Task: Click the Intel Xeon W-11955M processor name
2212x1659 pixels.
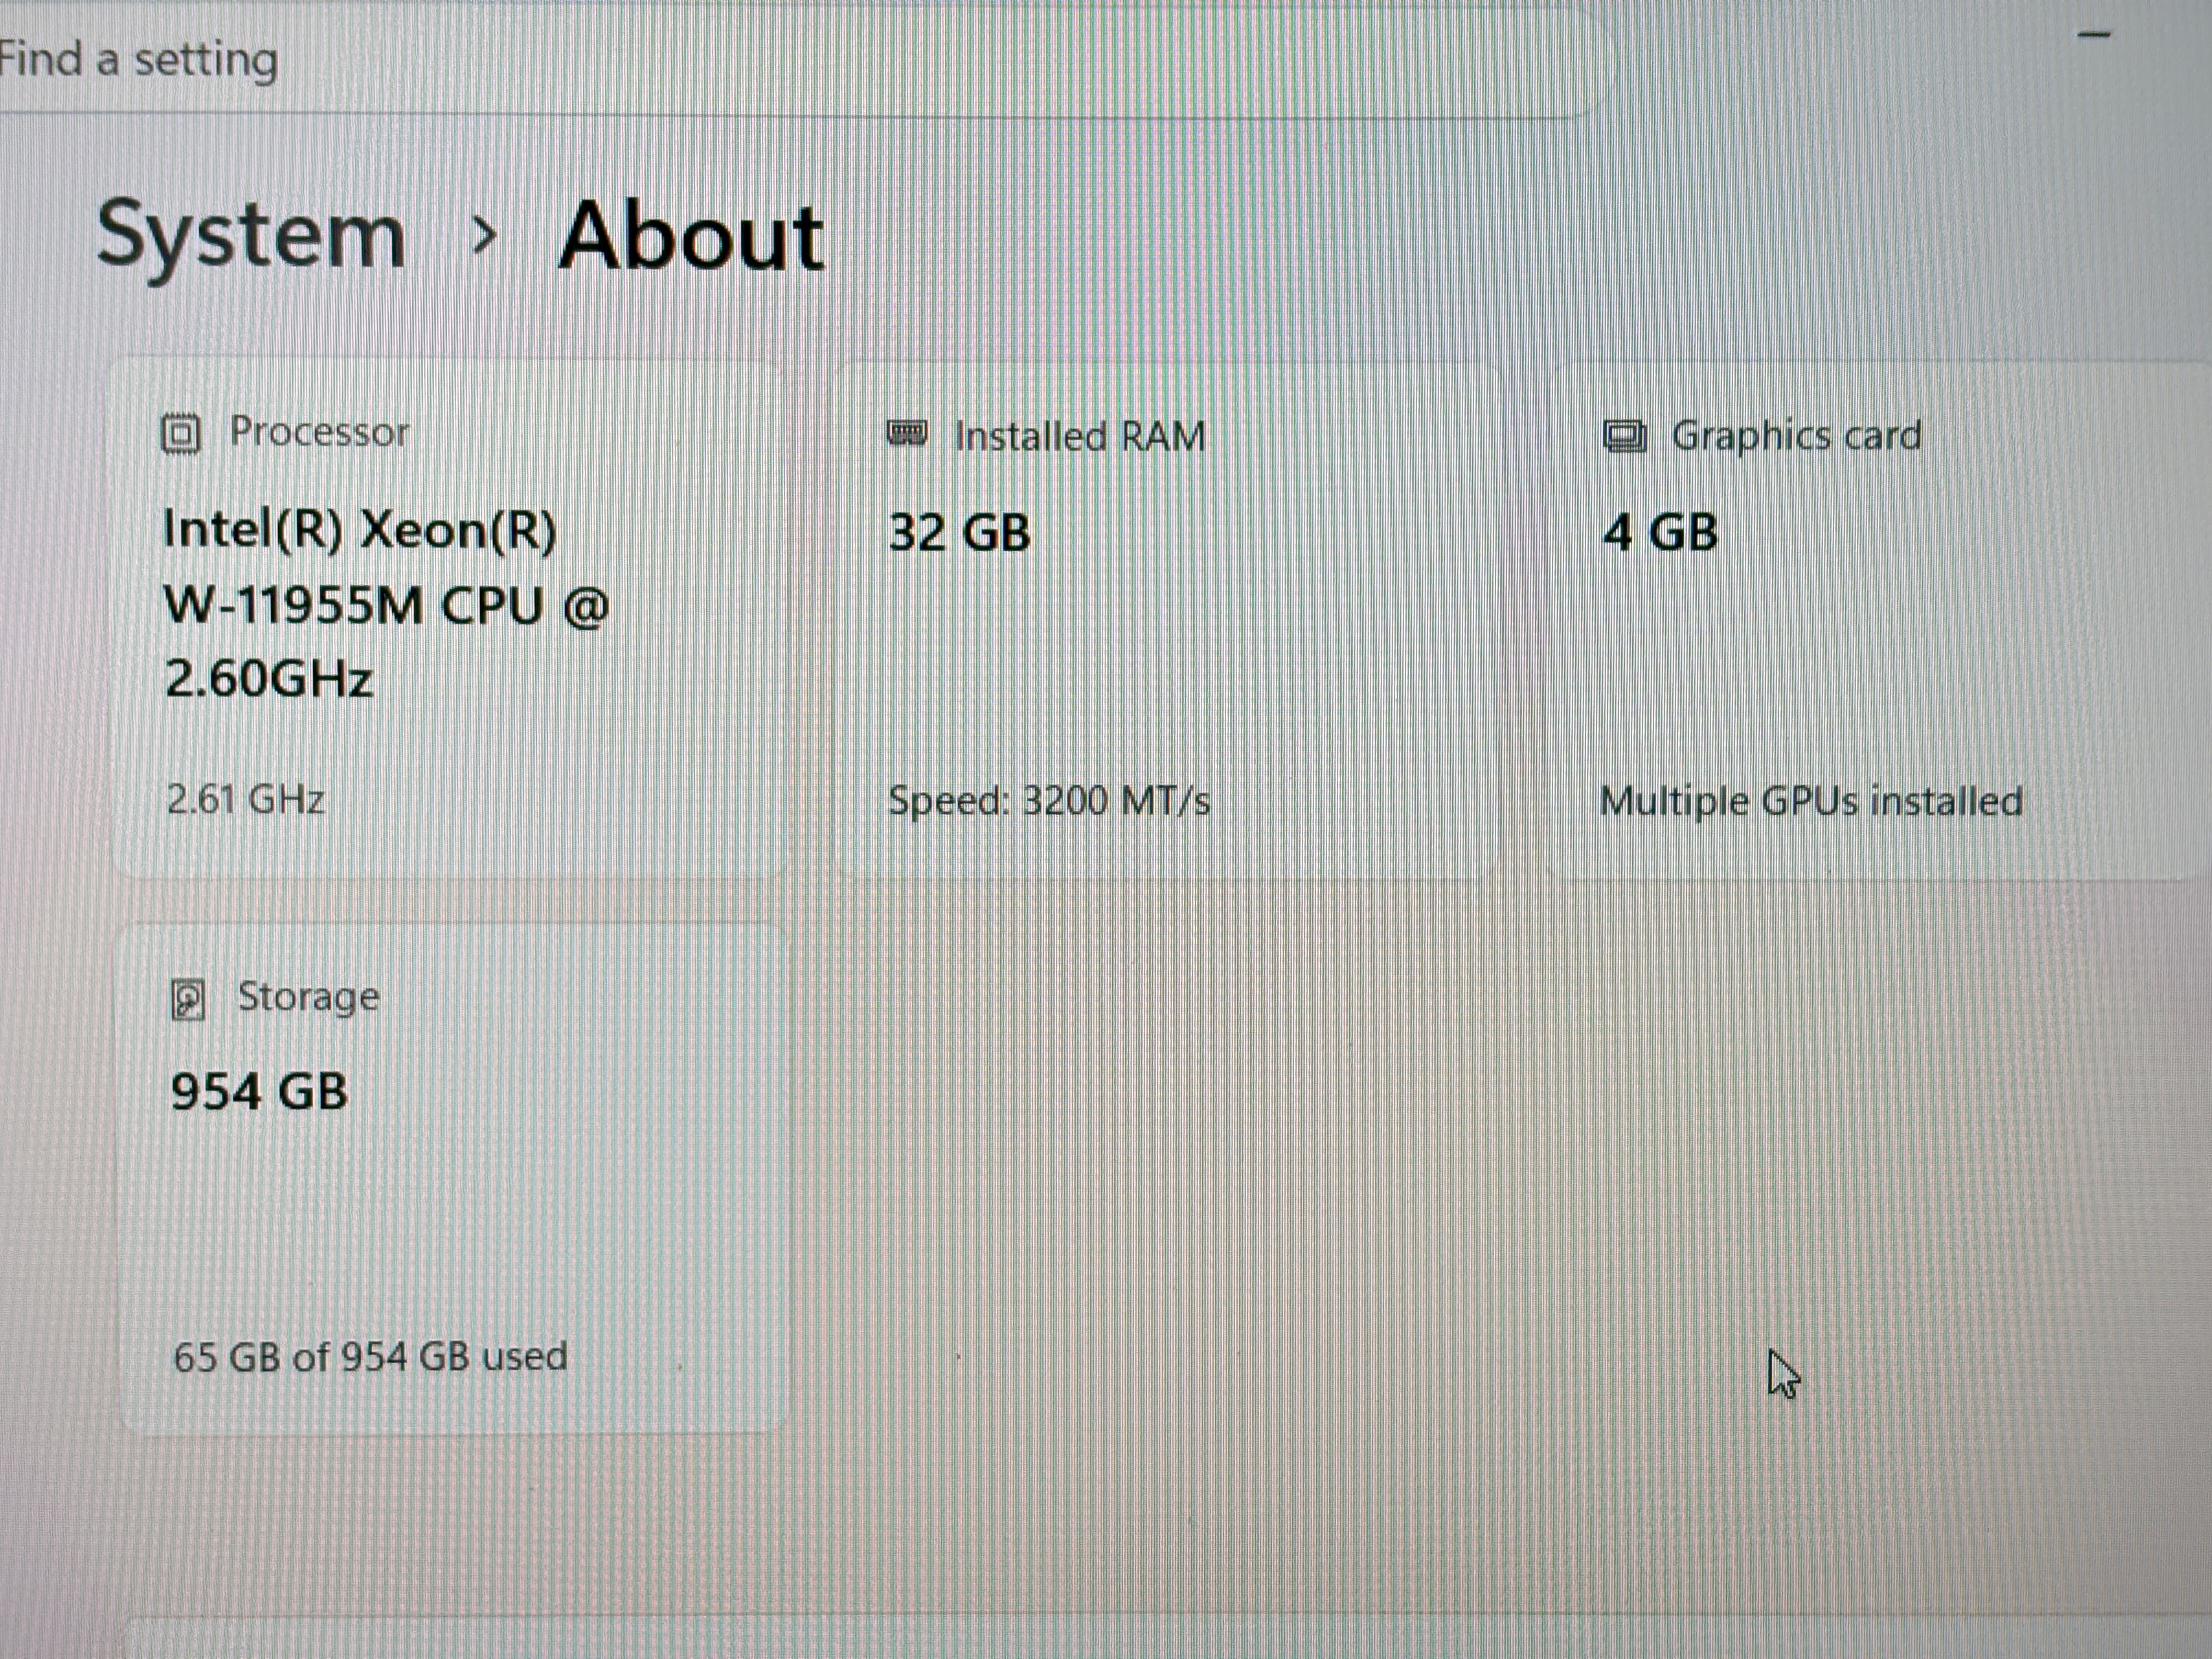Action: (x=386, y=604)
